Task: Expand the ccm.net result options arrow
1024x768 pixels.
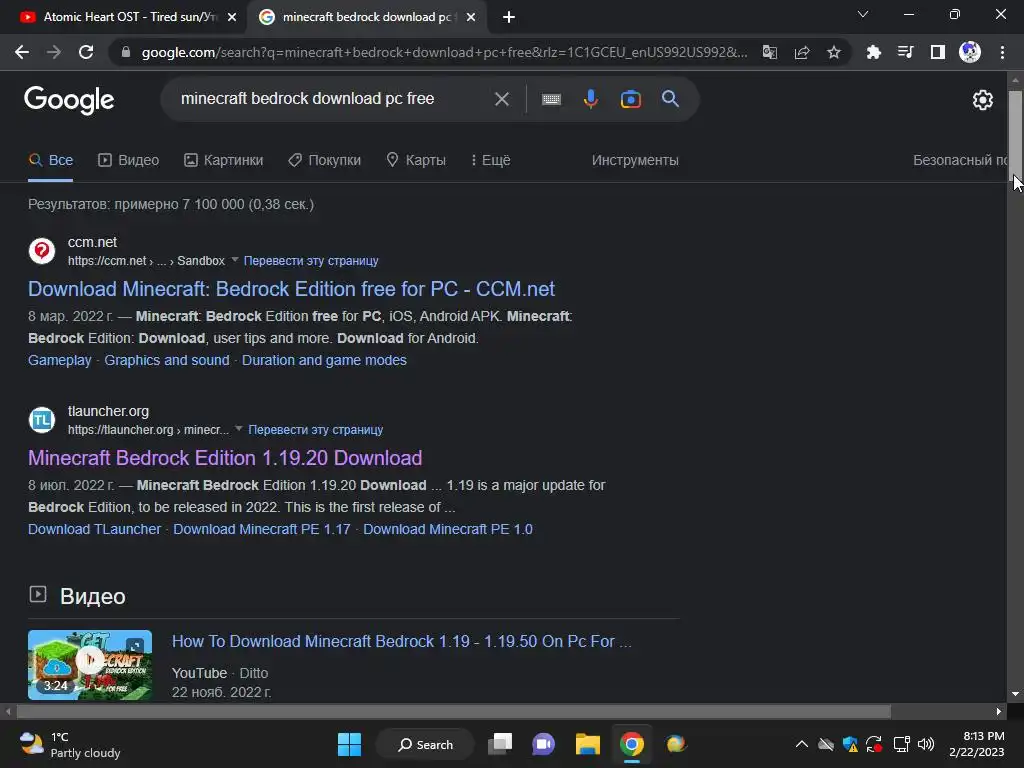Action: [x=235, y=259]
